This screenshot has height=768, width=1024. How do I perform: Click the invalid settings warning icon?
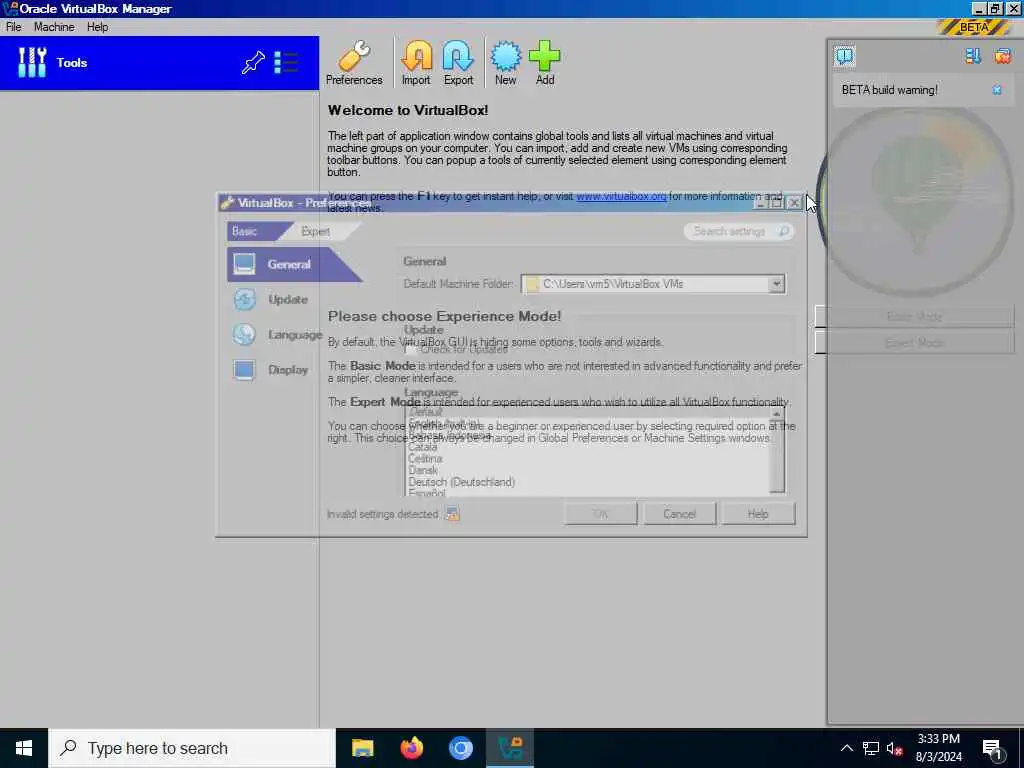[x=452, y=514]
